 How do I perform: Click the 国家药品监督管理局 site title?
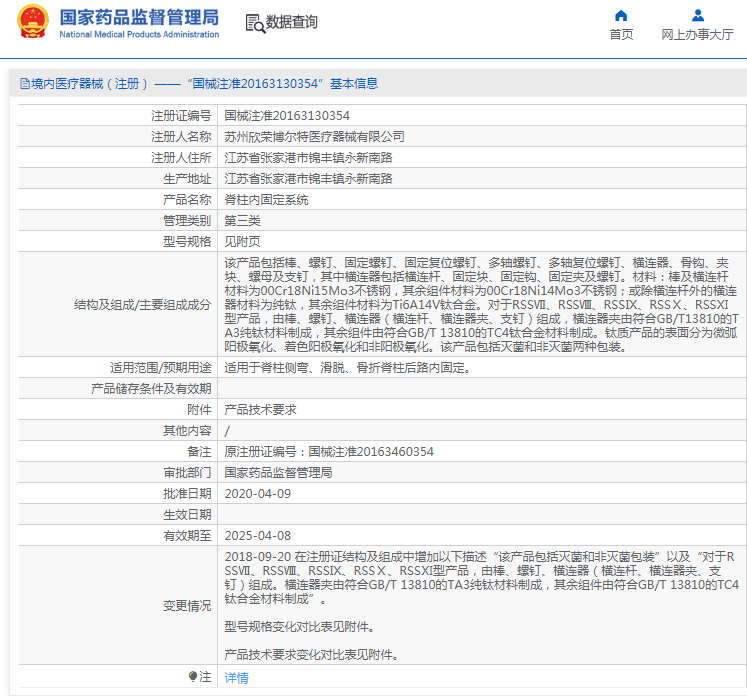[x=138, y=17]
